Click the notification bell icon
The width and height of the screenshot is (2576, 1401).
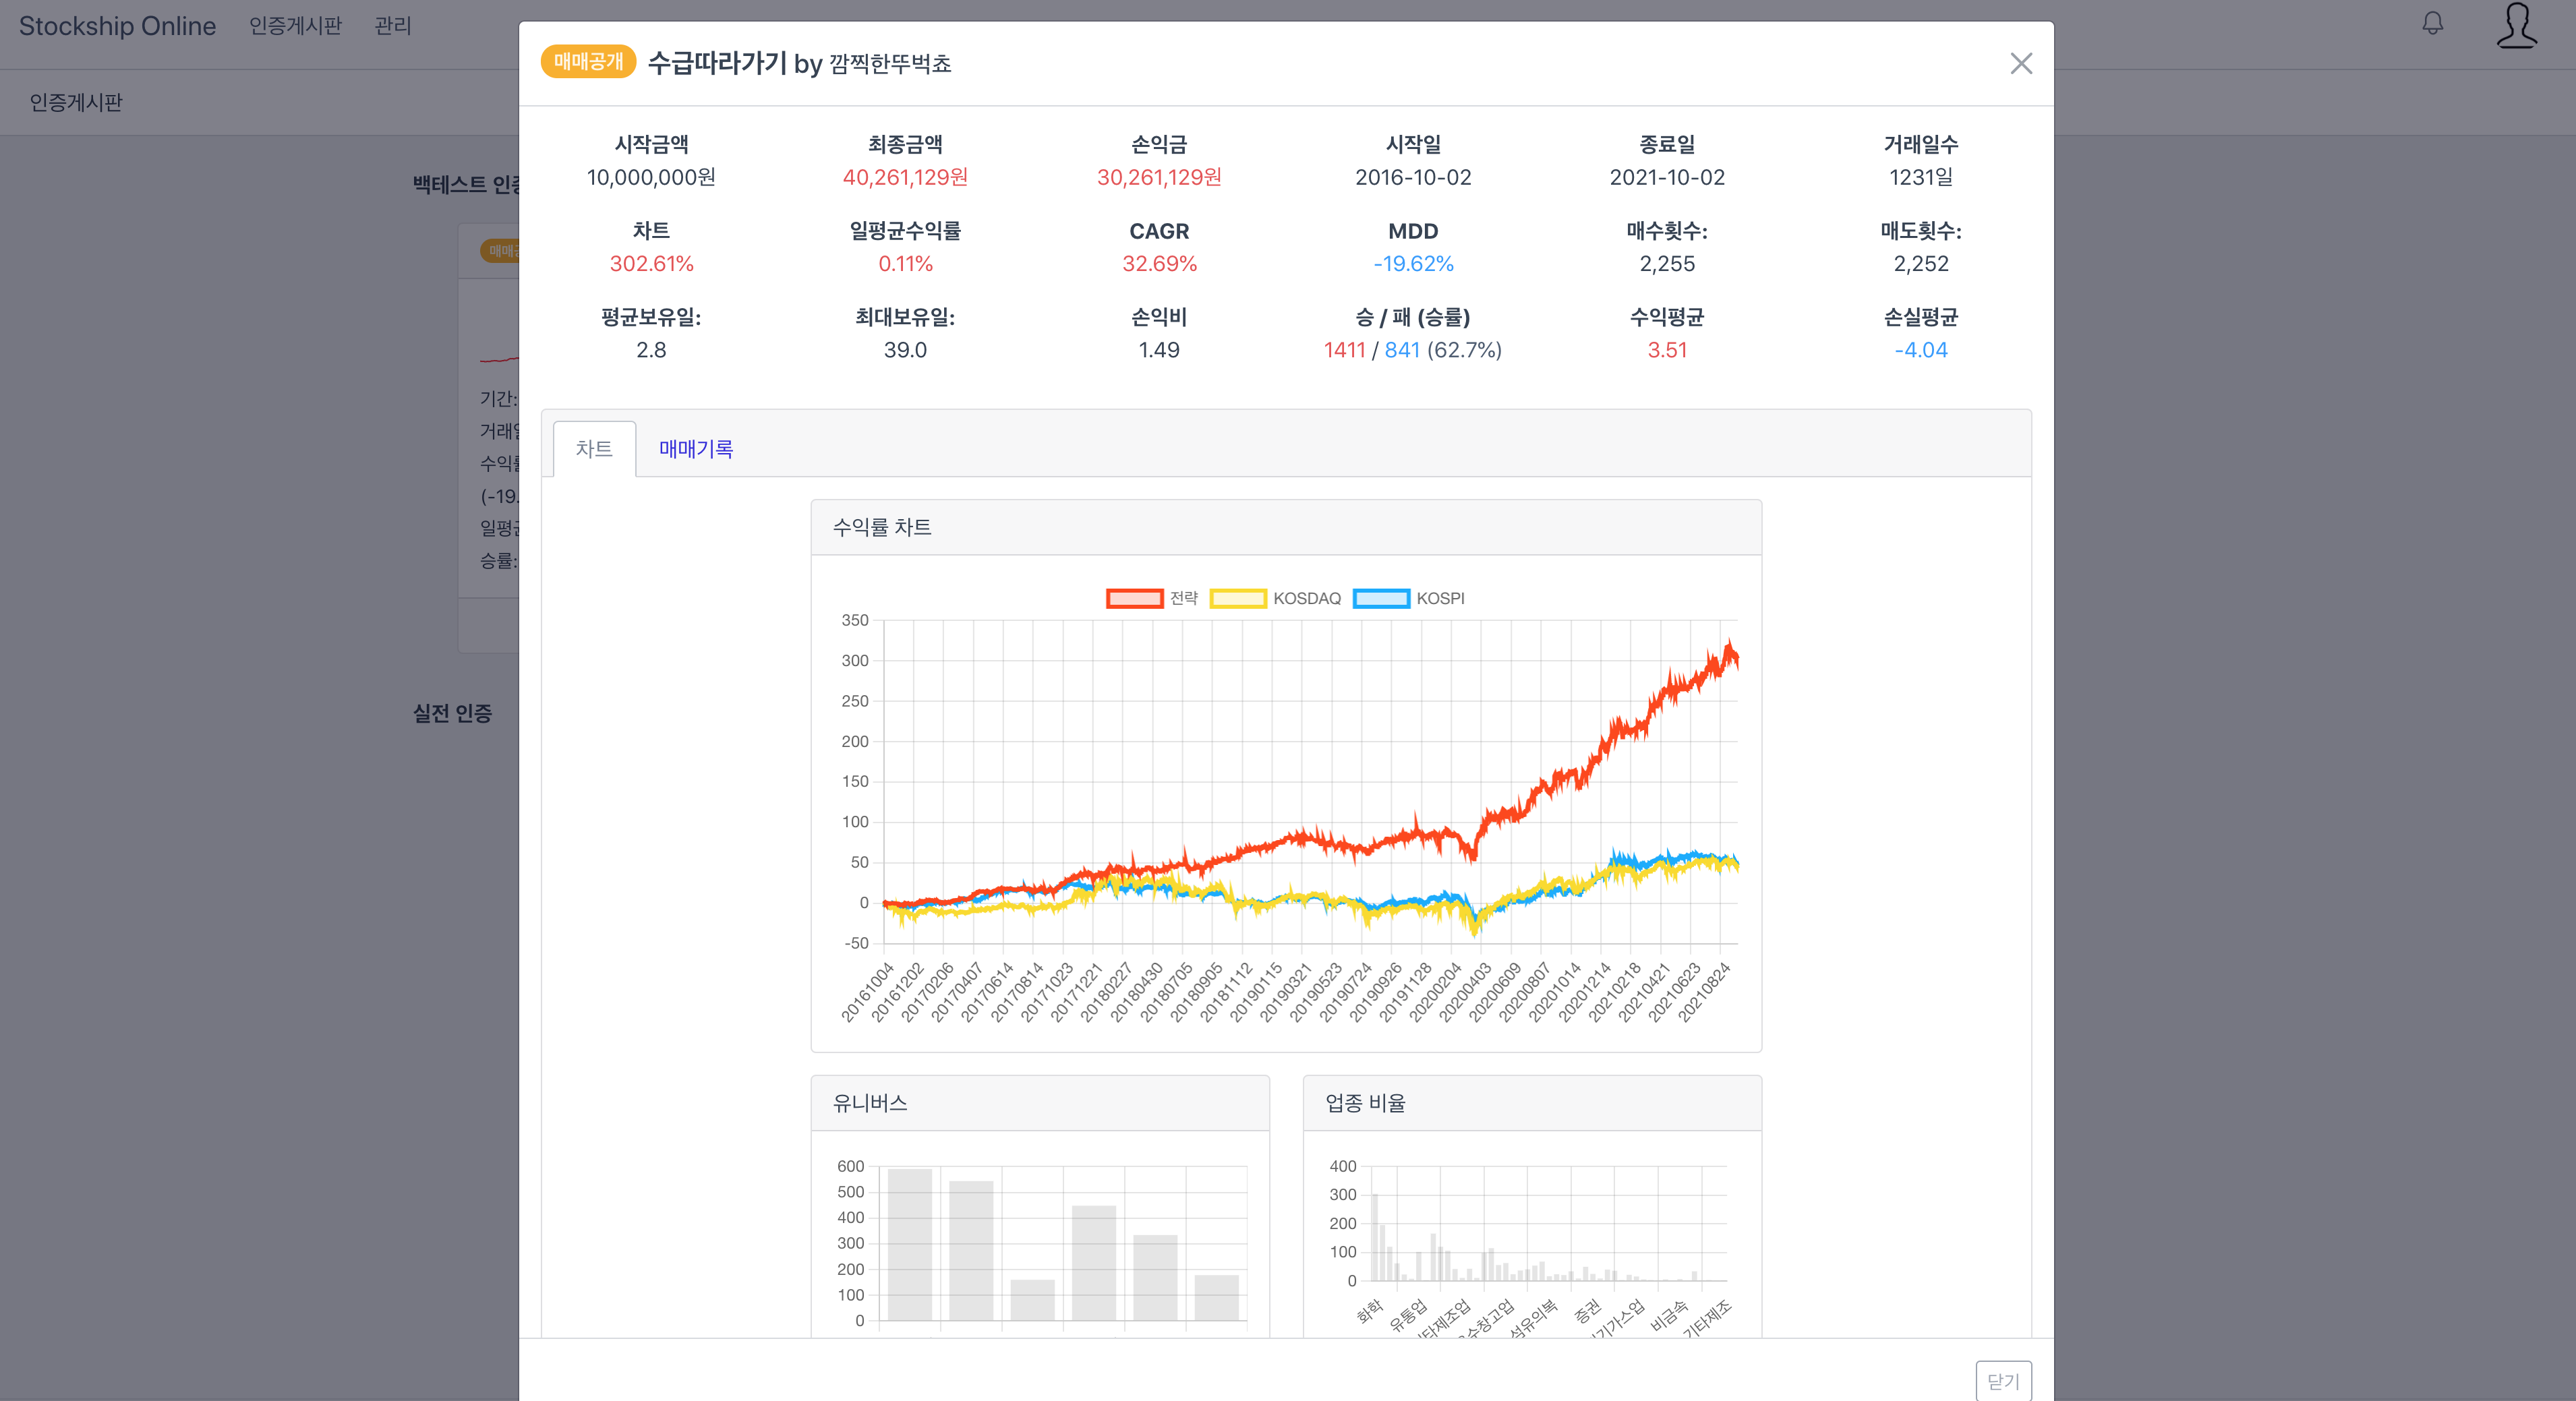coord(2432,23)
